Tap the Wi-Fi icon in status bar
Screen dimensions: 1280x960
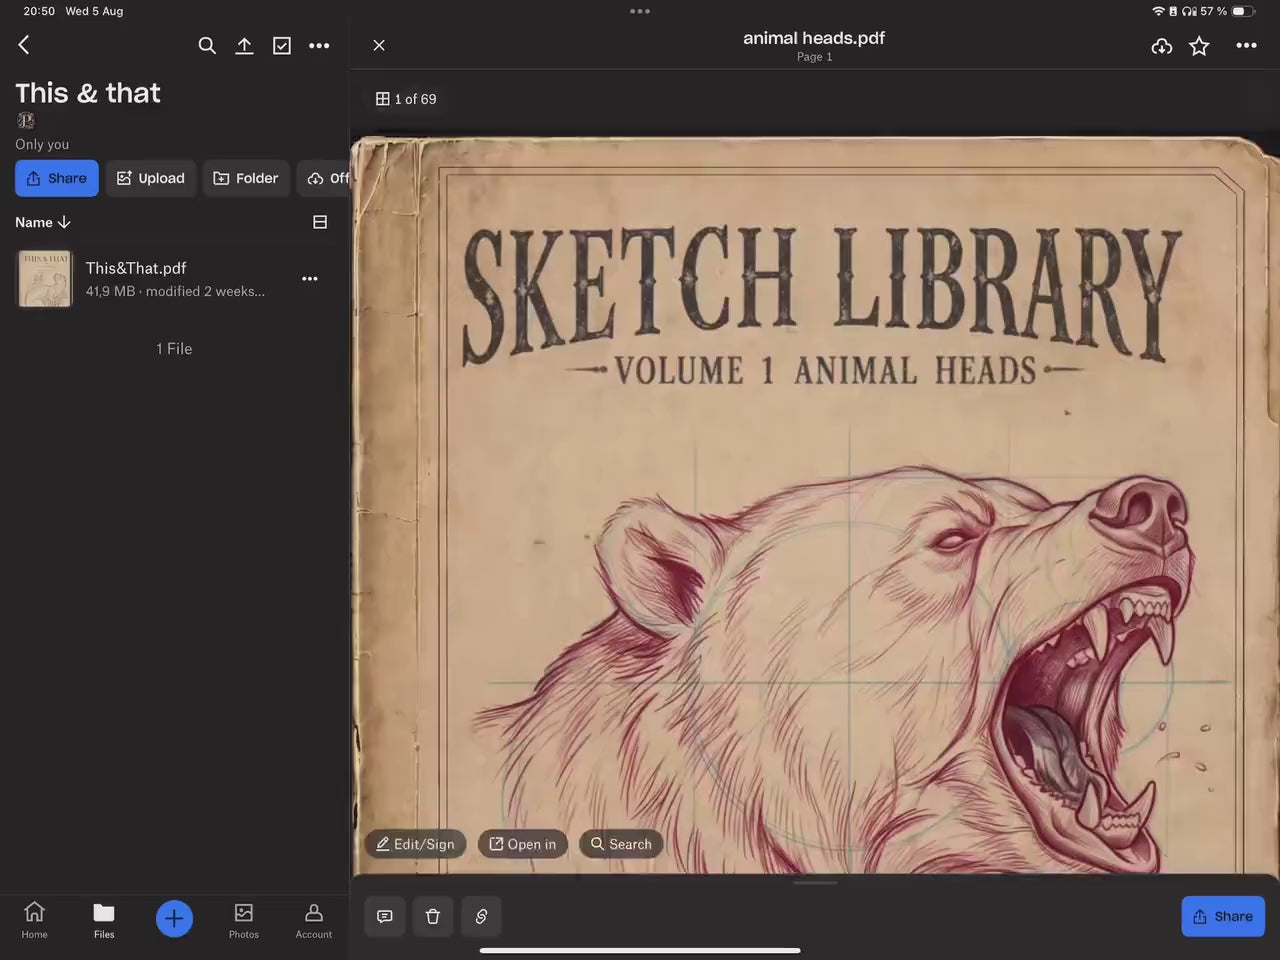(1158, 11)
